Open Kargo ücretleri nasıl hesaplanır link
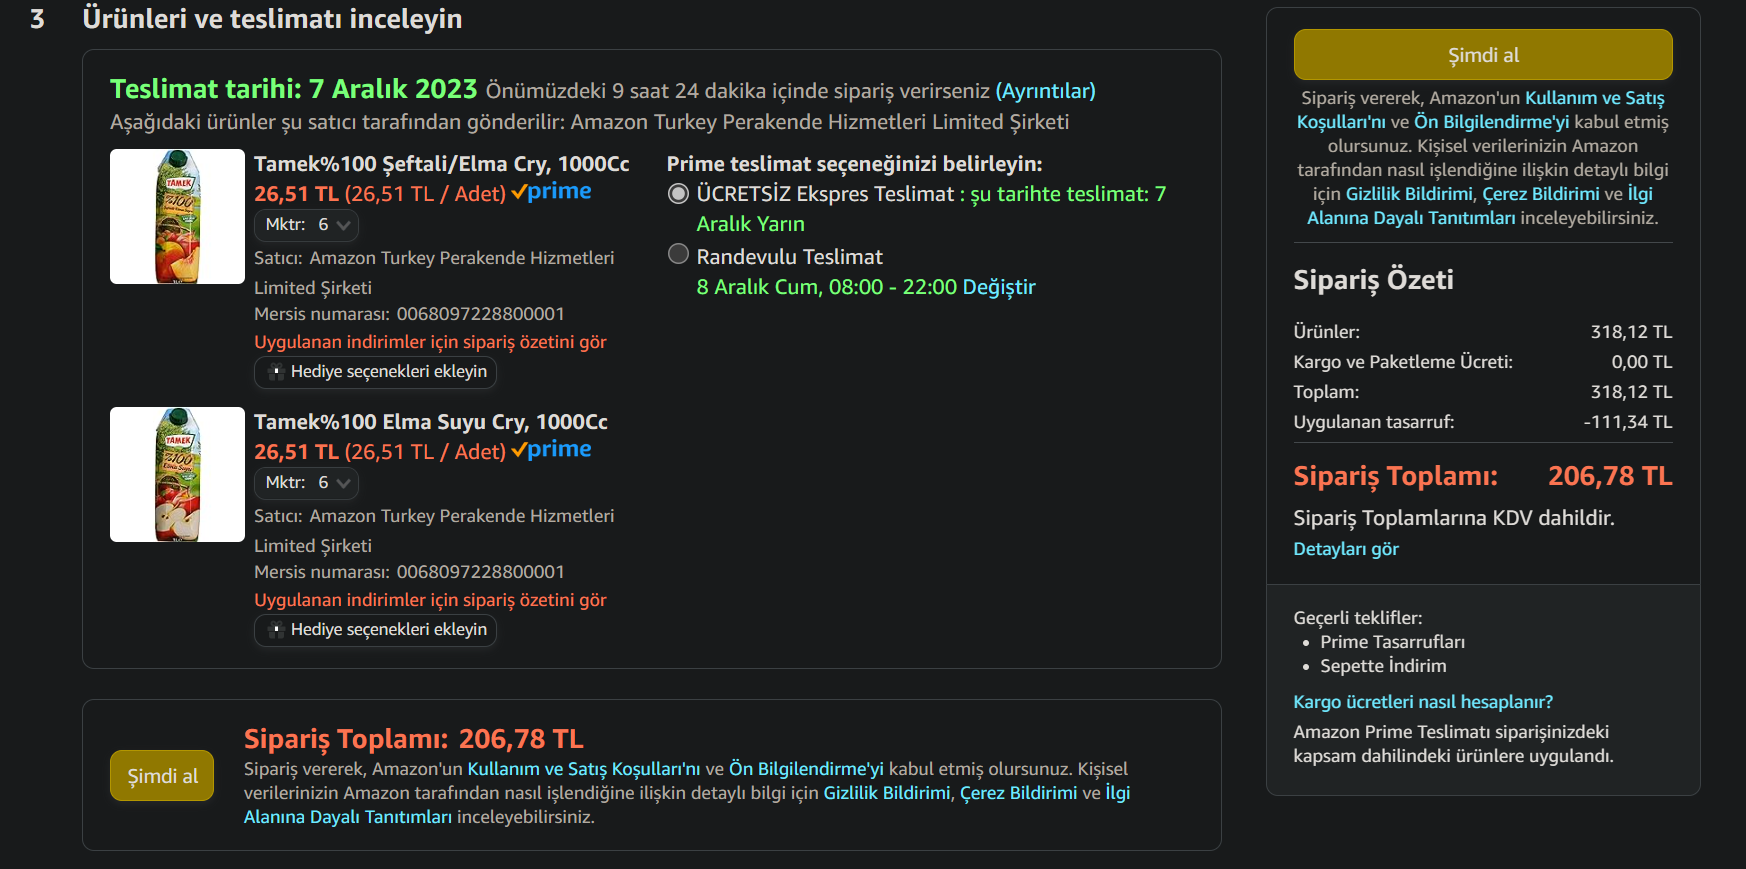 tap(1423, 702)
